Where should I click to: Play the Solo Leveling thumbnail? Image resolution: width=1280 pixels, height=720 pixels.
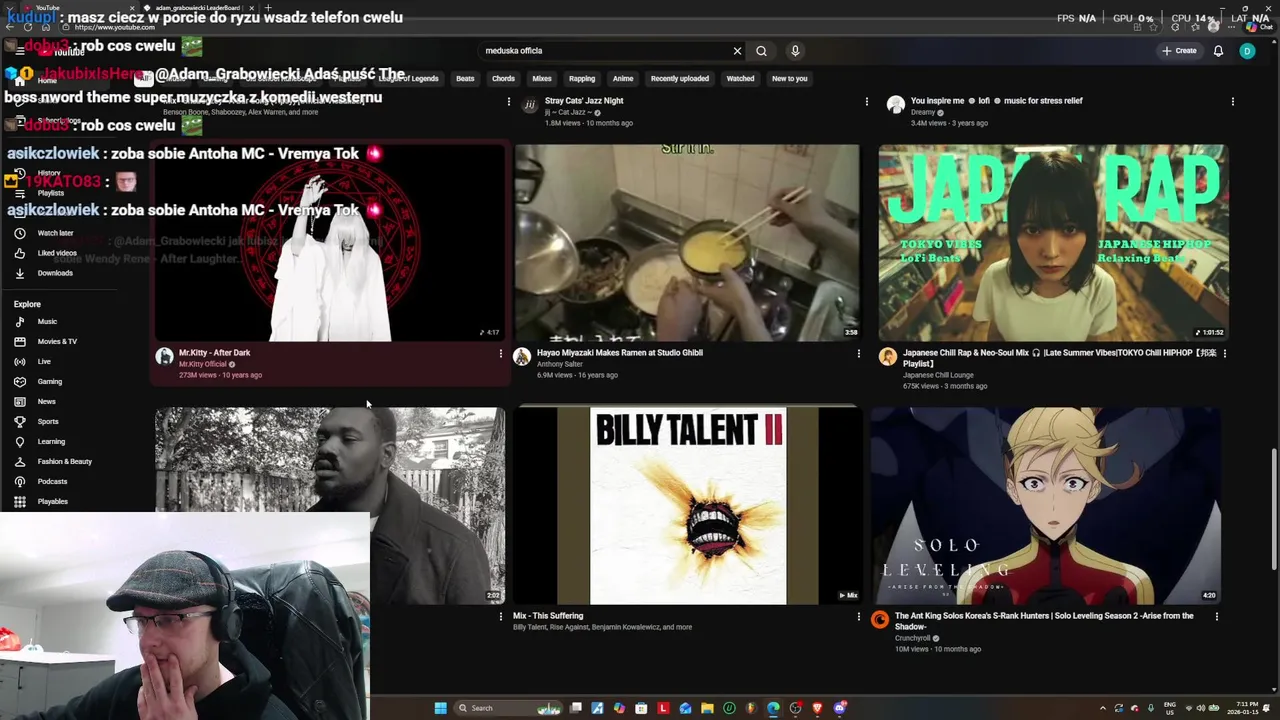pos(1045,505)
